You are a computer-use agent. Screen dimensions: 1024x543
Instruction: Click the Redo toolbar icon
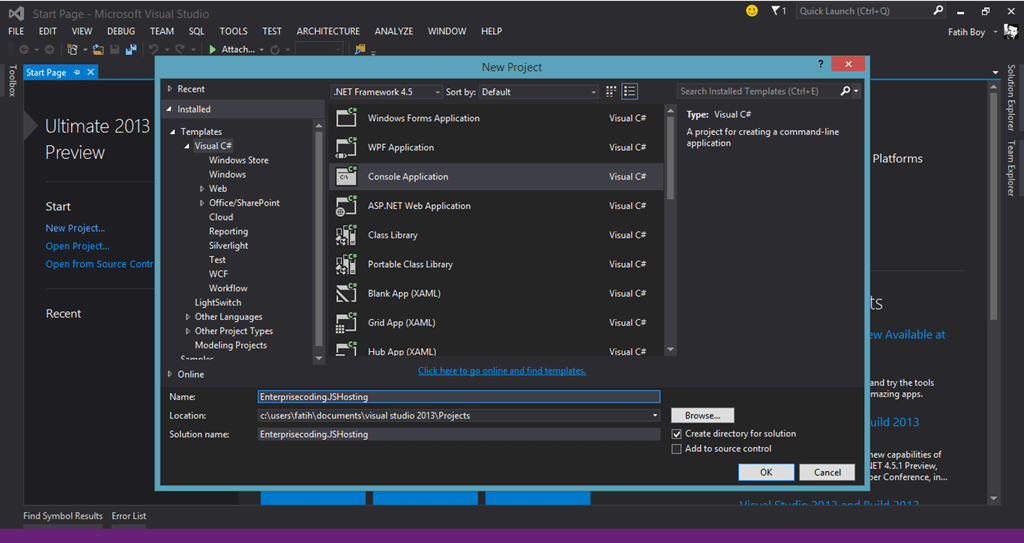180,49
